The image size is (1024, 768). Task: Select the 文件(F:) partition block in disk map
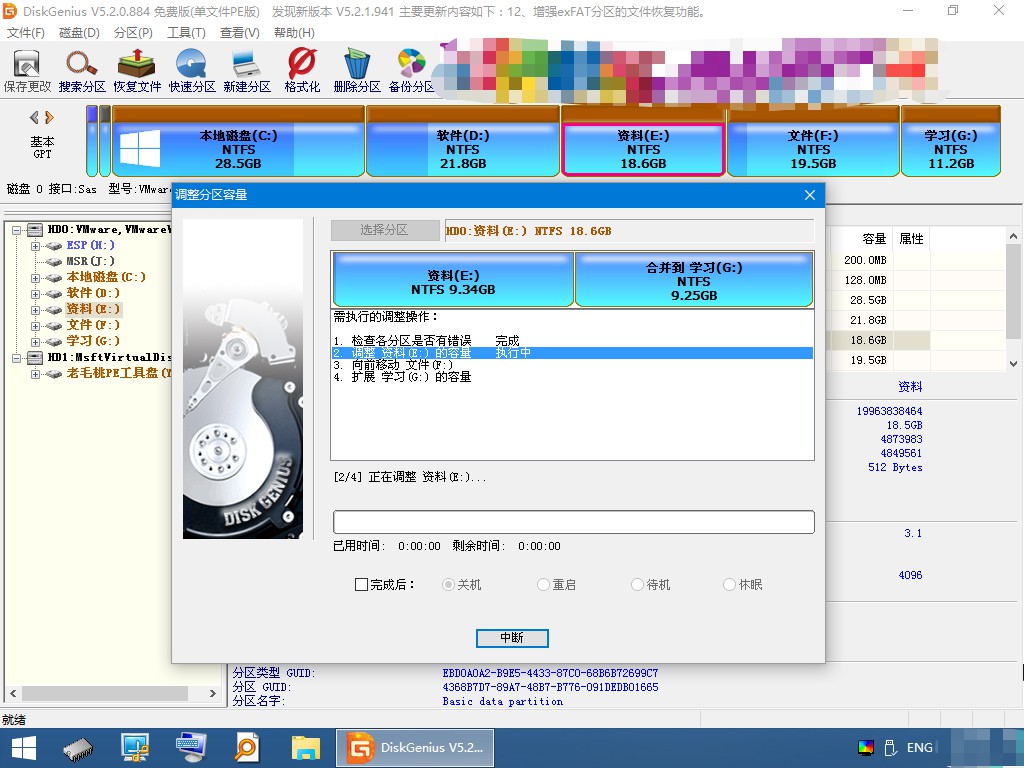click(x=813, y=142)
